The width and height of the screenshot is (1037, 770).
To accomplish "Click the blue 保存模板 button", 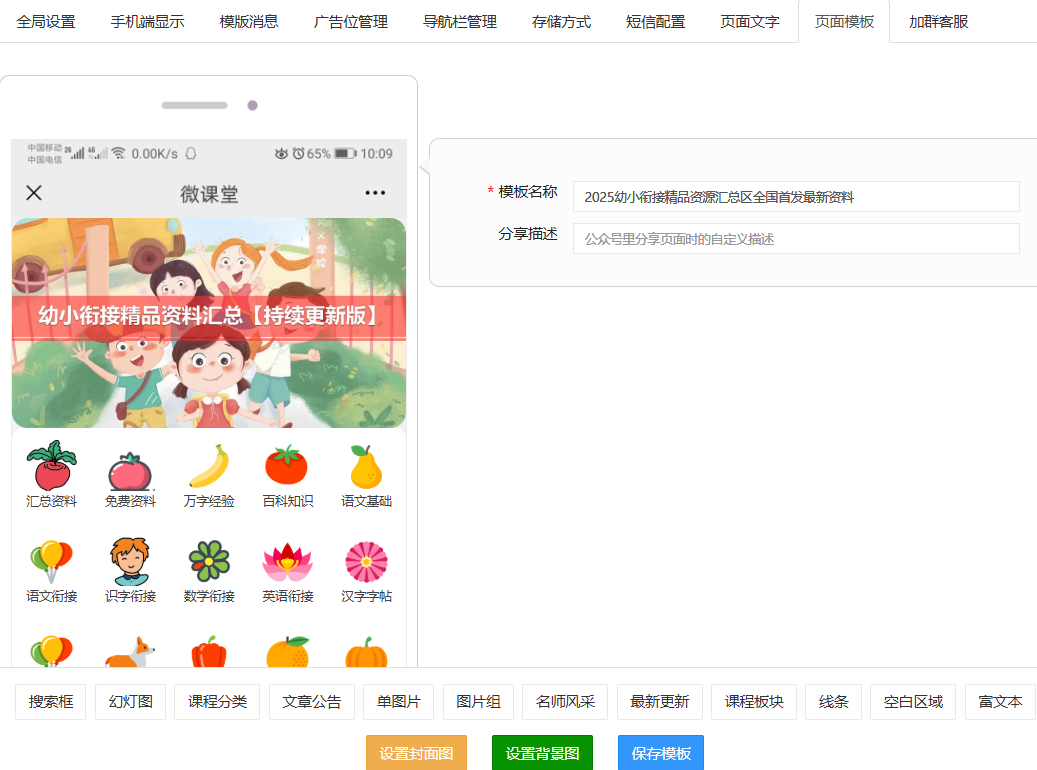I will pyautogui.click(x=660, y=753).
